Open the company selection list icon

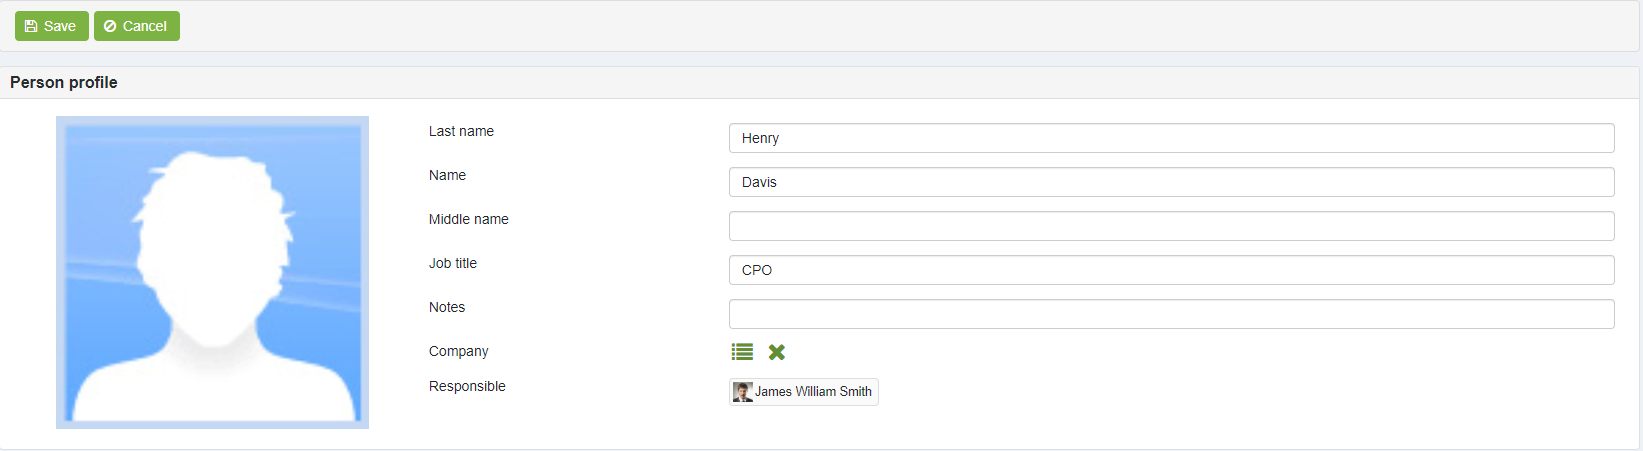(x=742, y=352)
